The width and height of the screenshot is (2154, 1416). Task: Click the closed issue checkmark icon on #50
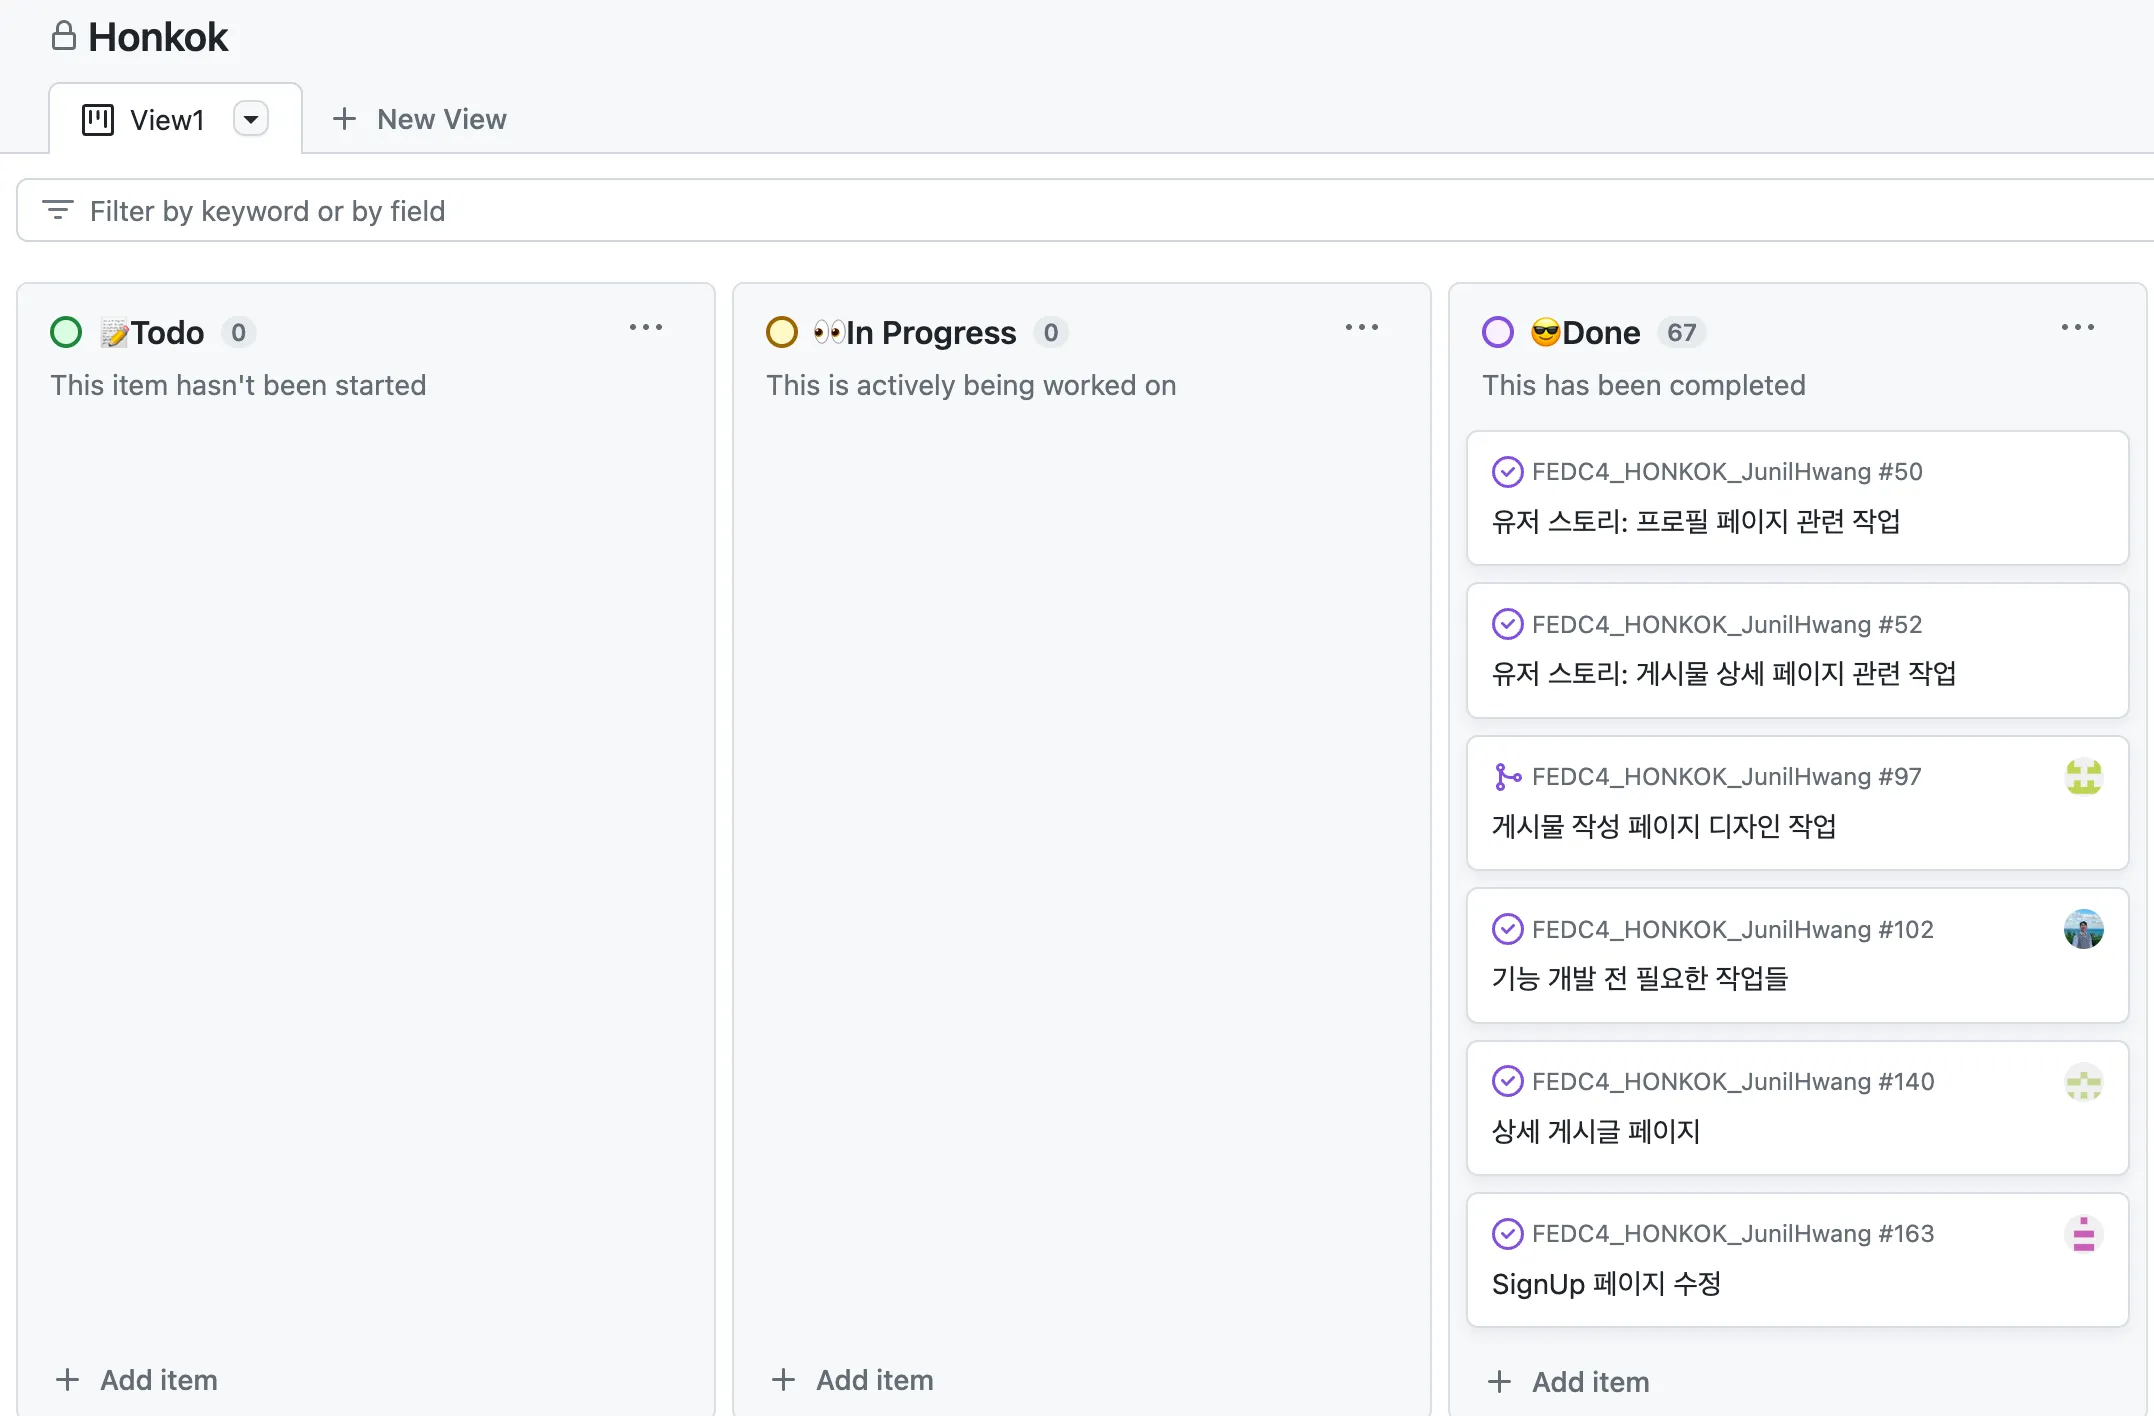1507,471
